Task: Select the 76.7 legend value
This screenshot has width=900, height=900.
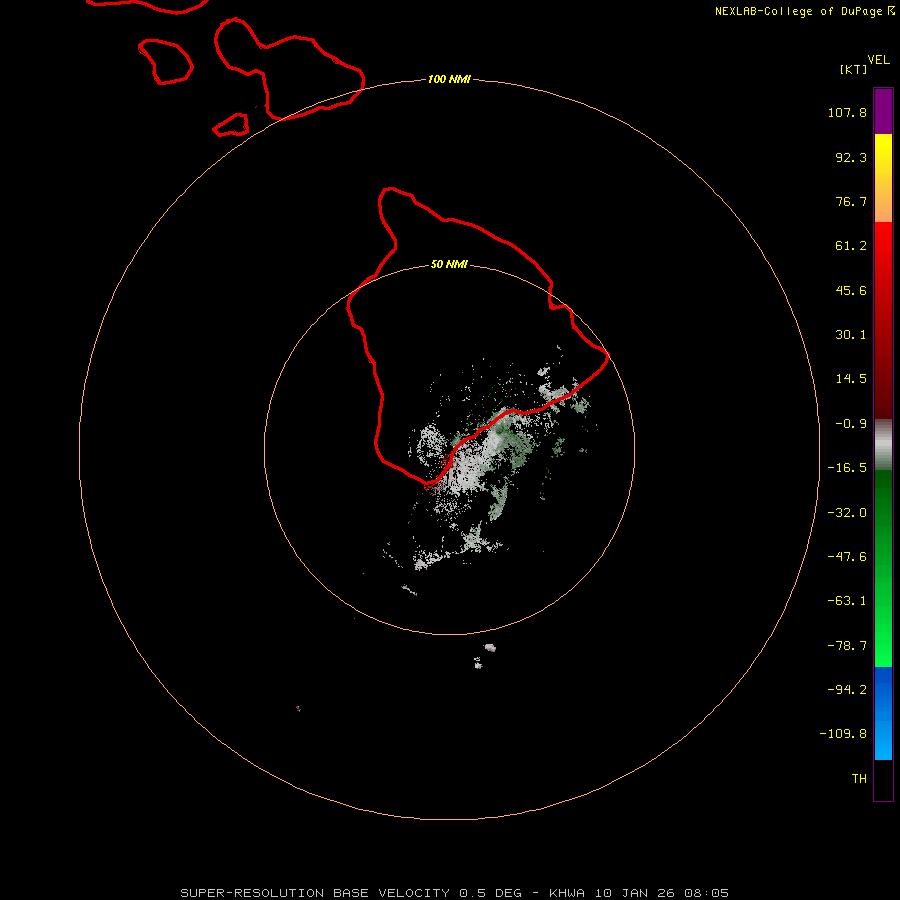Action: pyautogui.click(x=851, y=201)
